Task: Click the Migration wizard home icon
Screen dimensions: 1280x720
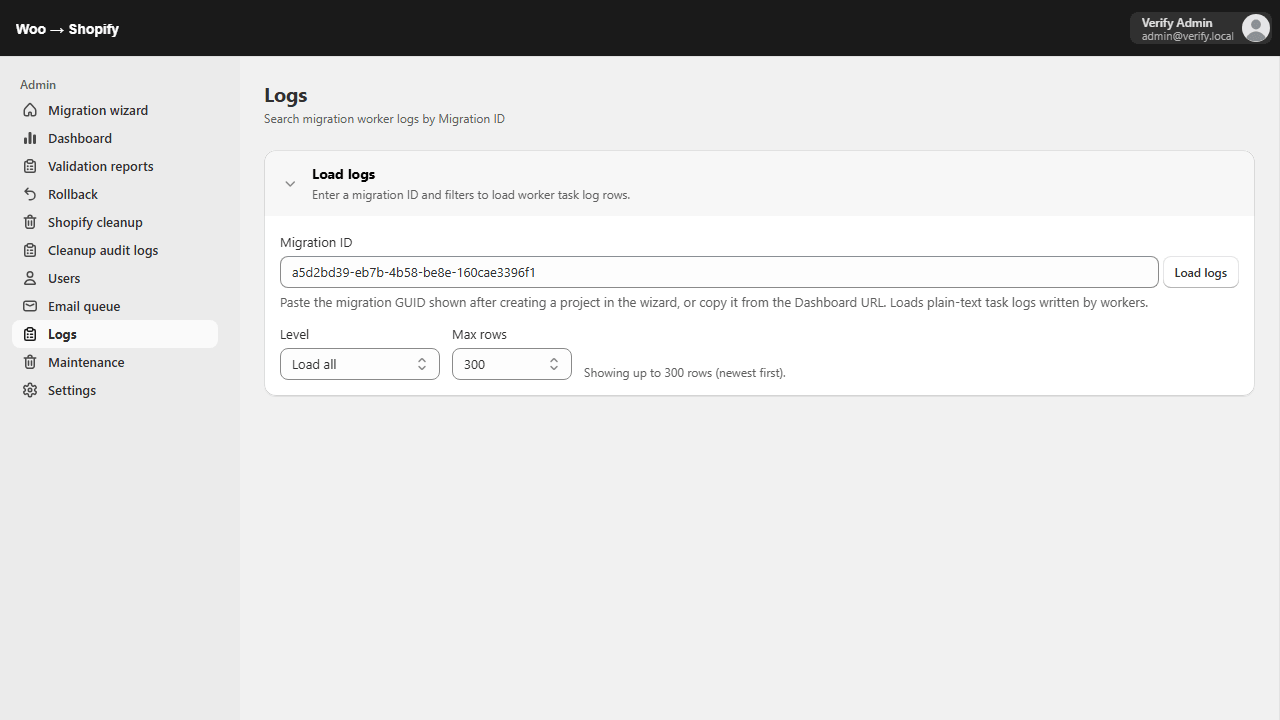Action: 30,110
